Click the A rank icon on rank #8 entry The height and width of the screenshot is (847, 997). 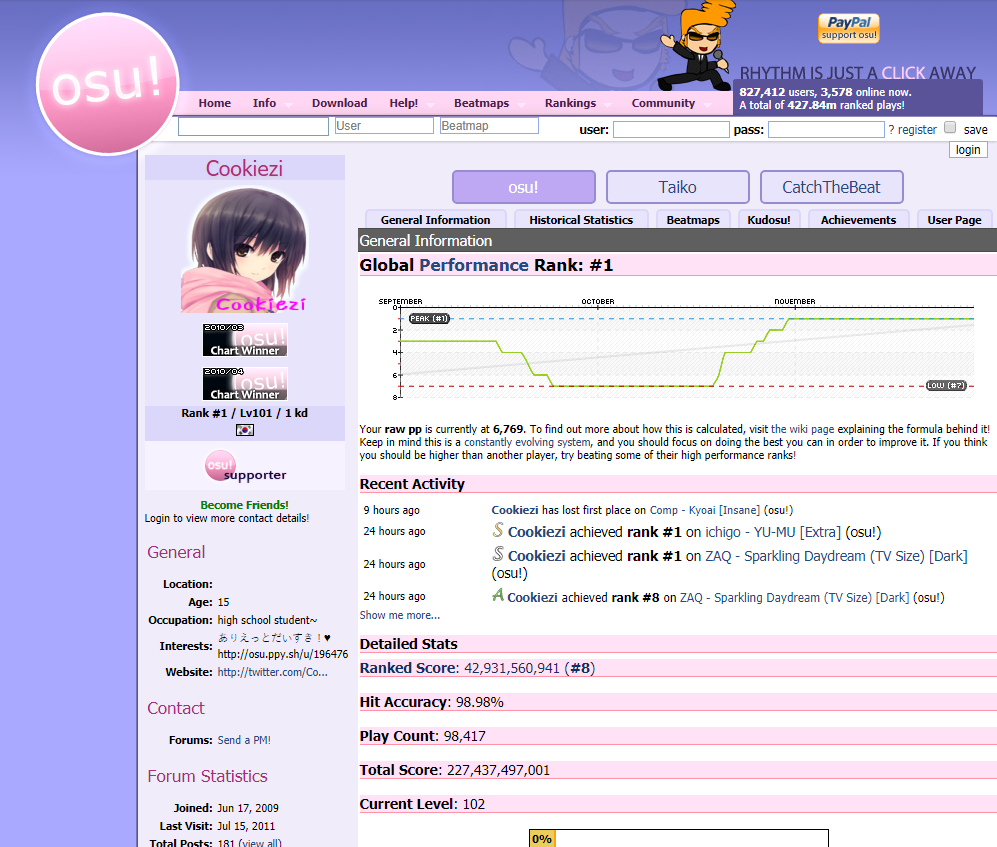click(498, 595)
